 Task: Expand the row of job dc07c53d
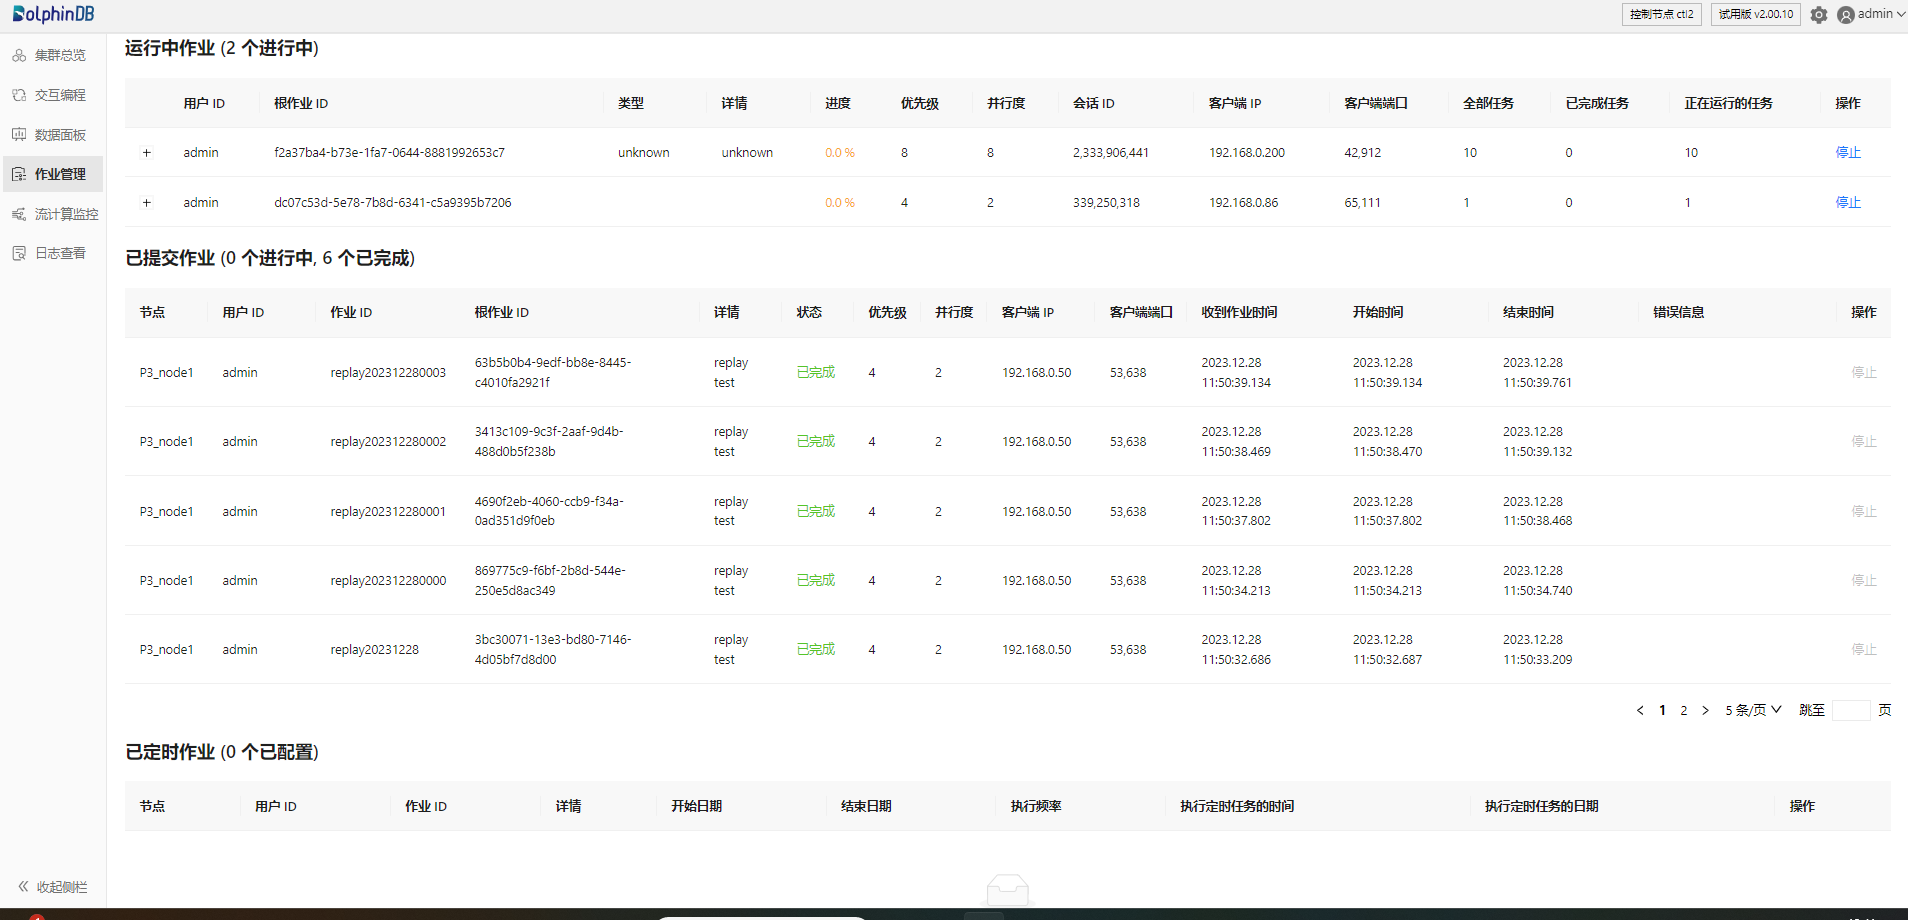click(147, 203)
